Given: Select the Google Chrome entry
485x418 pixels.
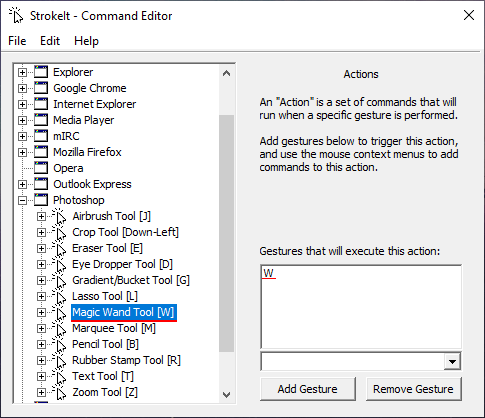Looking at the screenshot, I should coord(90,88).
